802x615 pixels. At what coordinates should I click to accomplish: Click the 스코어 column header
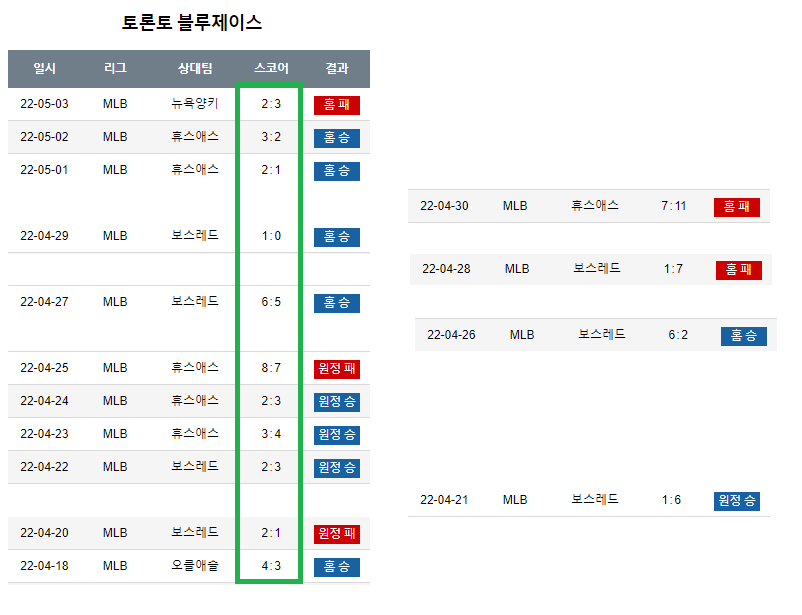pyautogui.click(x=271, y=69)
